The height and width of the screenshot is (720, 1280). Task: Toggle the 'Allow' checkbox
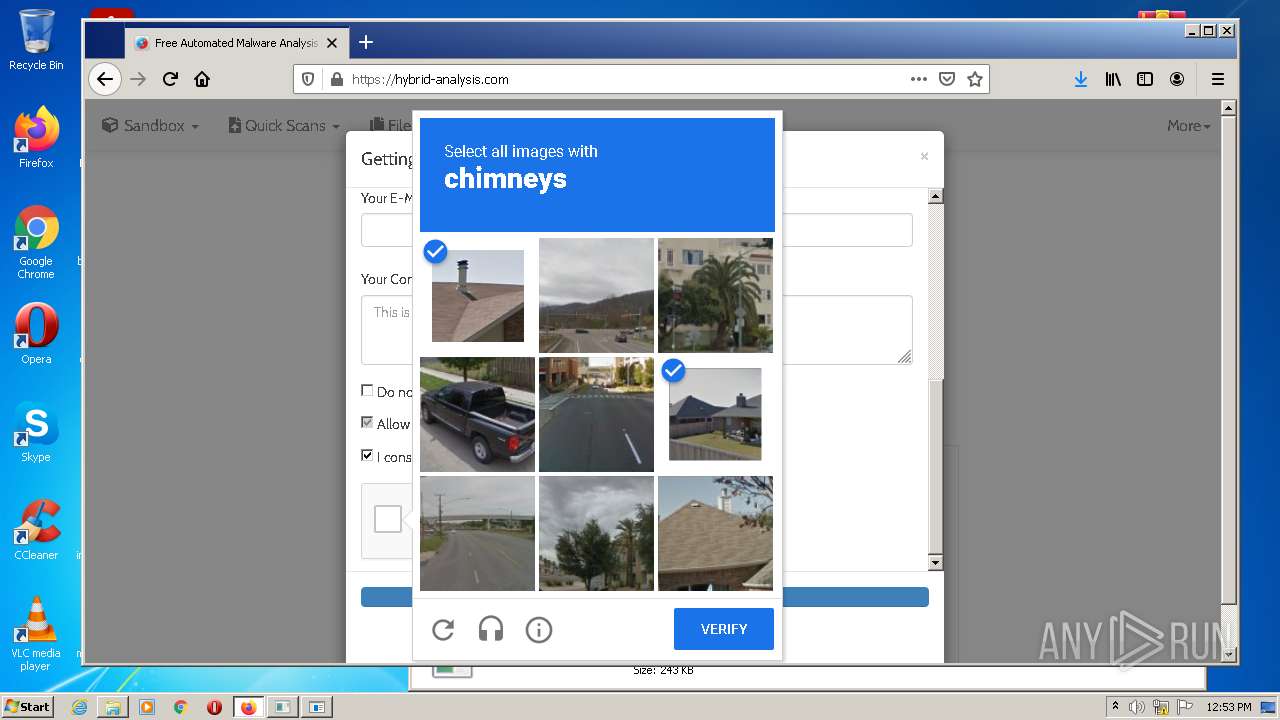click(x=367, y=423)
